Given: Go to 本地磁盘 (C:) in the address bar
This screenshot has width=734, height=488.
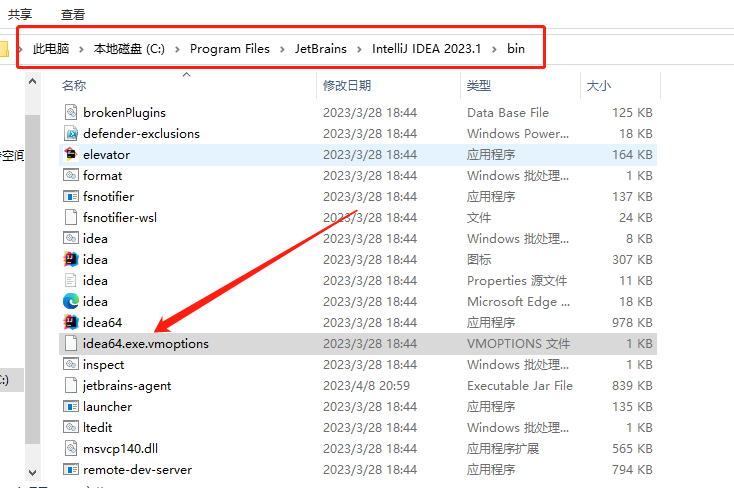Looking at the screenshot, I should [x=129, y=49].
